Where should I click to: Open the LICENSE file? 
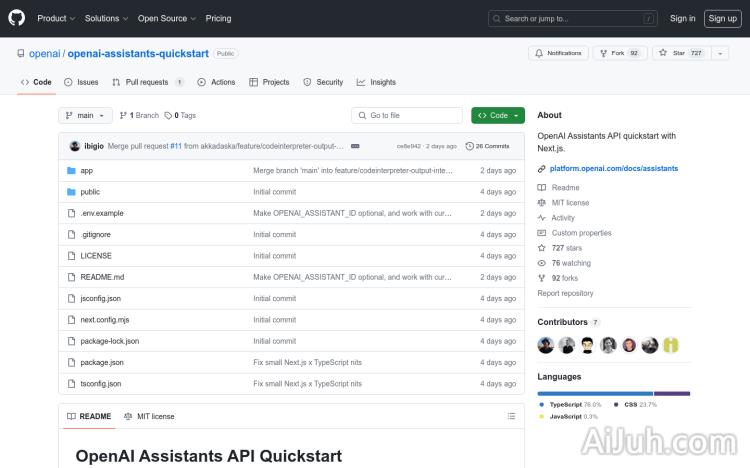96,256
